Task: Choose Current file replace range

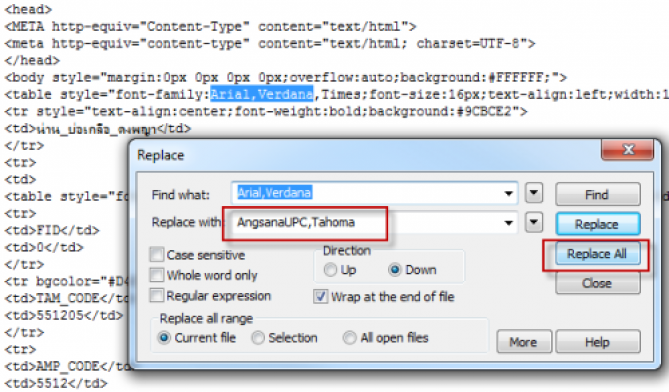Action: coord(164,338)
